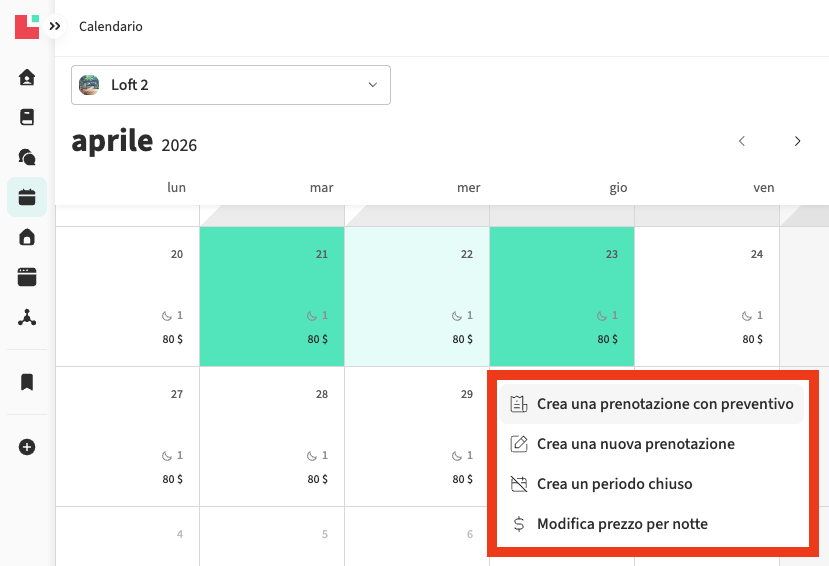Select the April 22 calendar cell
The height and width of the screenshot is (566, 829).
[417, 296]
